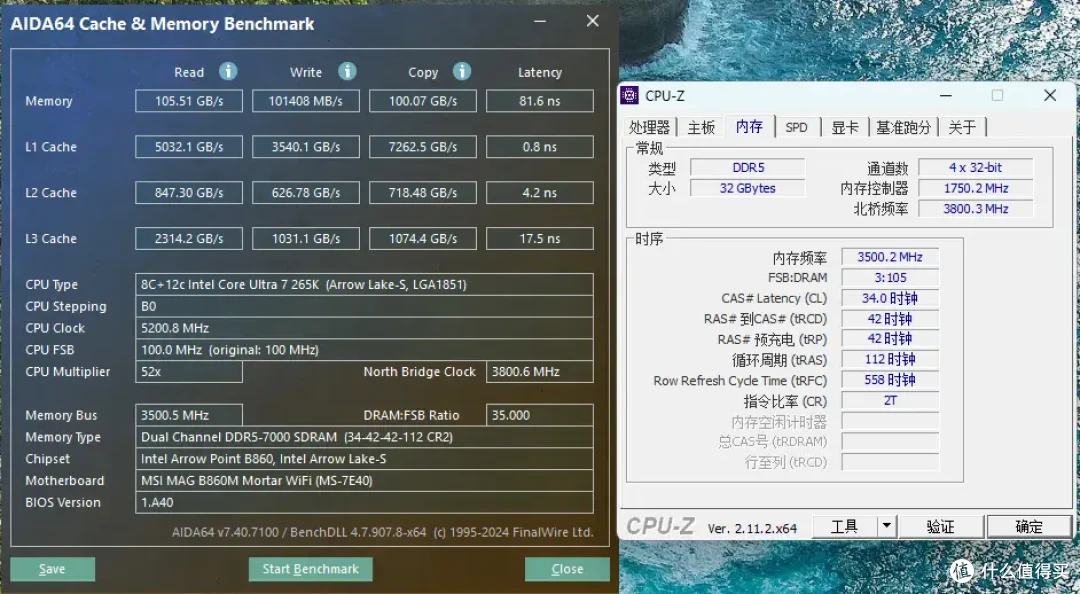Click L2 Cache latency 4.2 ns
1080x594 pixels.
click(x=539, y=193)
